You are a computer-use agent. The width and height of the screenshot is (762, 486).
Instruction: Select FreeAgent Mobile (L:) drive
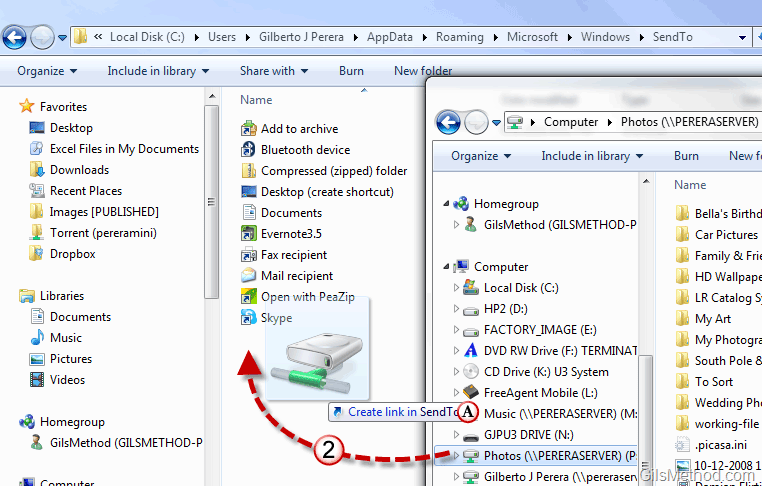531,393
